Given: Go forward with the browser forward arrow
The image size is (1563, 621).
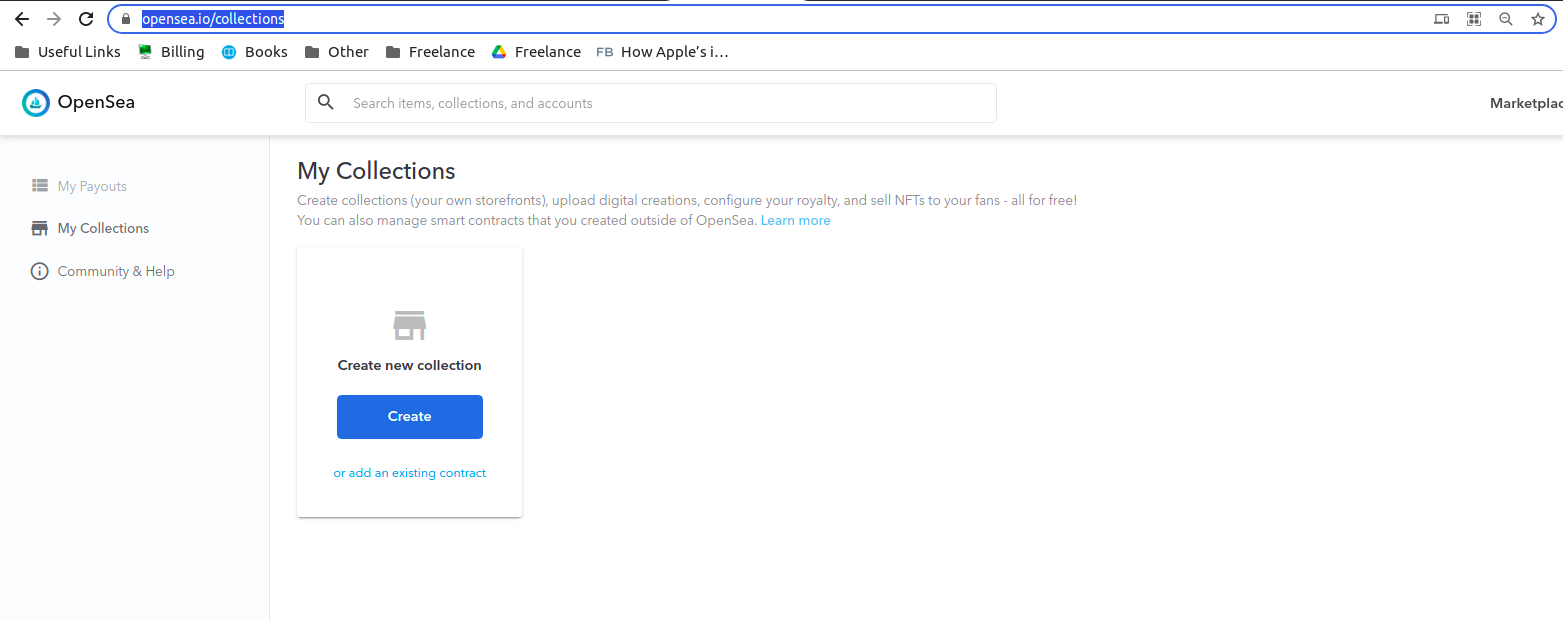Looking at the screenshot, I should 54,19.
